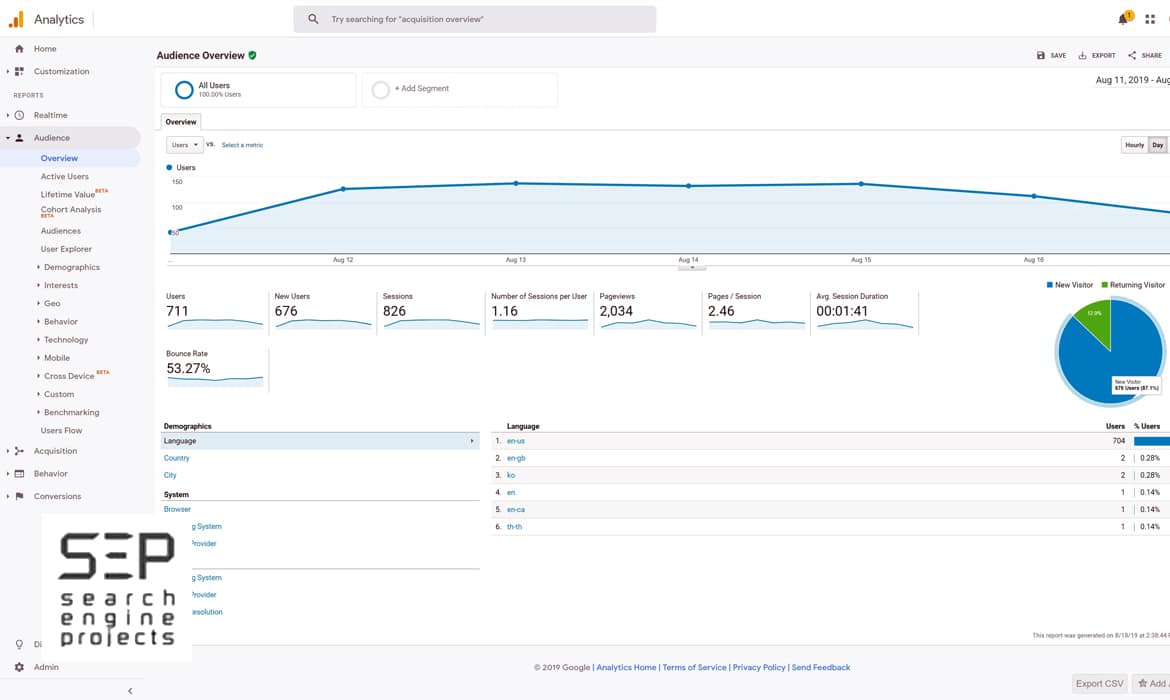
Task: Click the Admin gear icon
Action: pos(19,667)
